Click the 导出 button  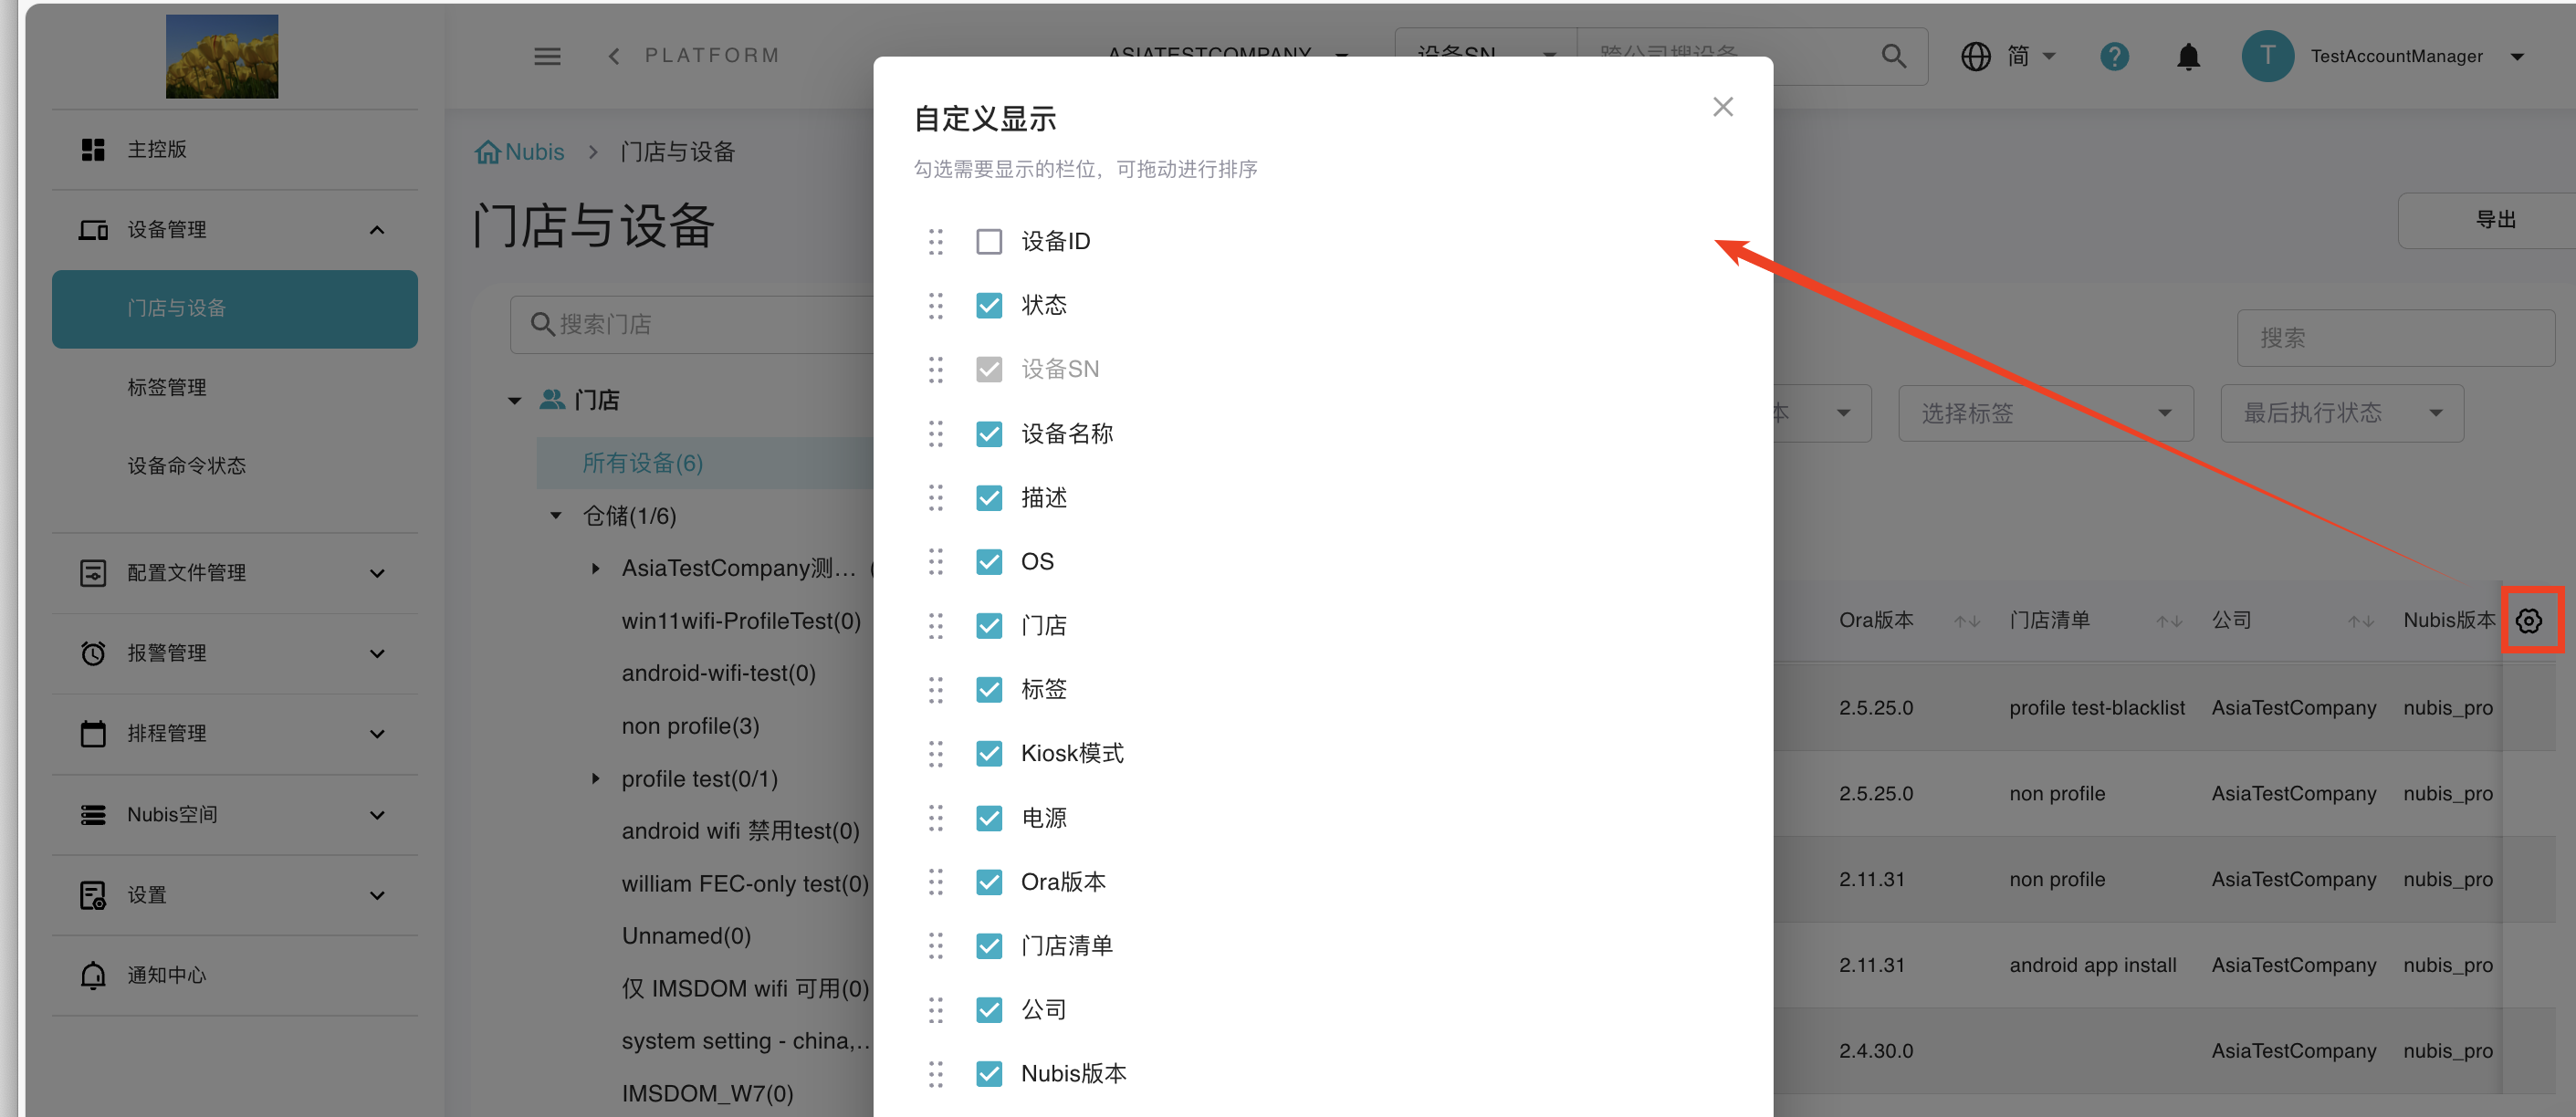click(x=2494, y=220)
